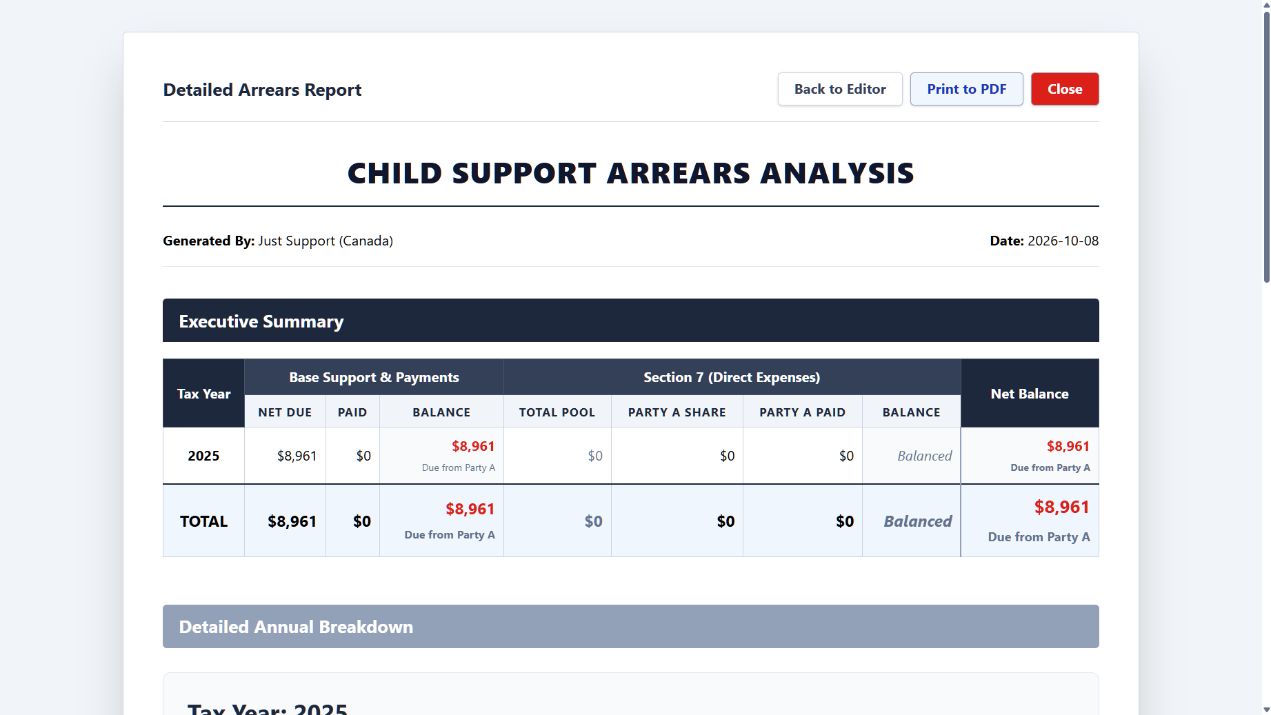1271x715 pixels.
Task: Click the 'CHILD SUPPORT ARREARS ANALYSIS' heading
Action: click(x=631, y=173)
